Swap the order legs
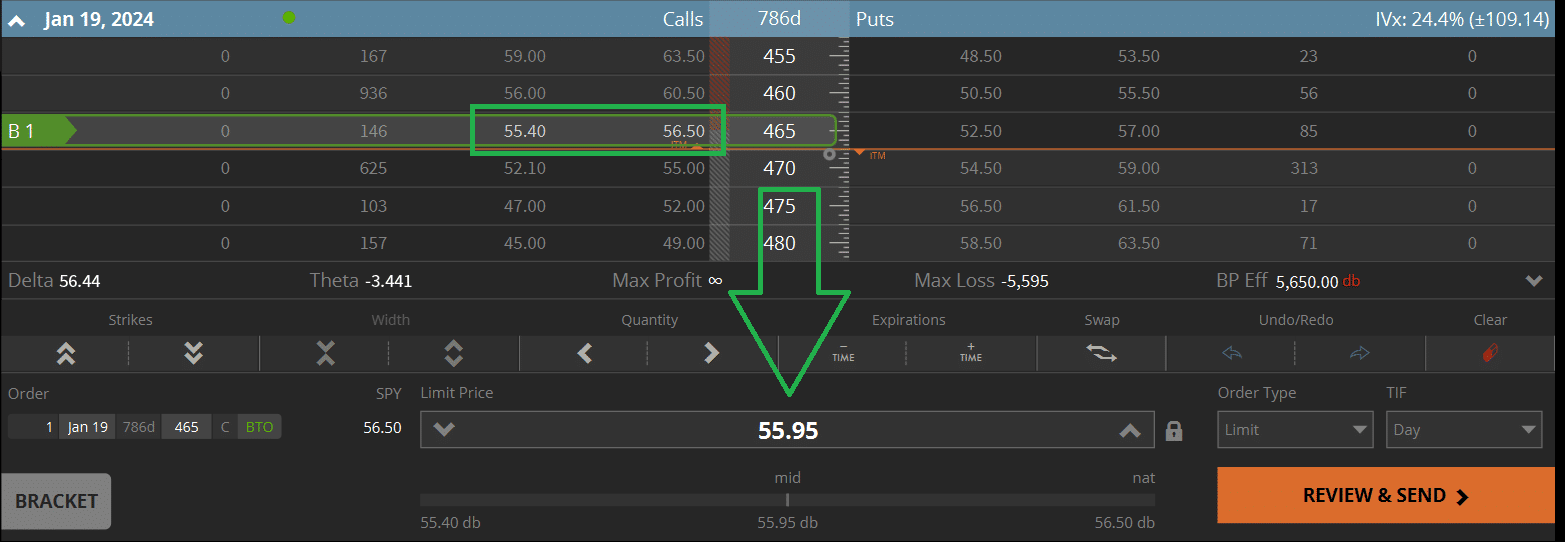The height and width of the screenshot is (544, 1565). [x=1101, y=353]
